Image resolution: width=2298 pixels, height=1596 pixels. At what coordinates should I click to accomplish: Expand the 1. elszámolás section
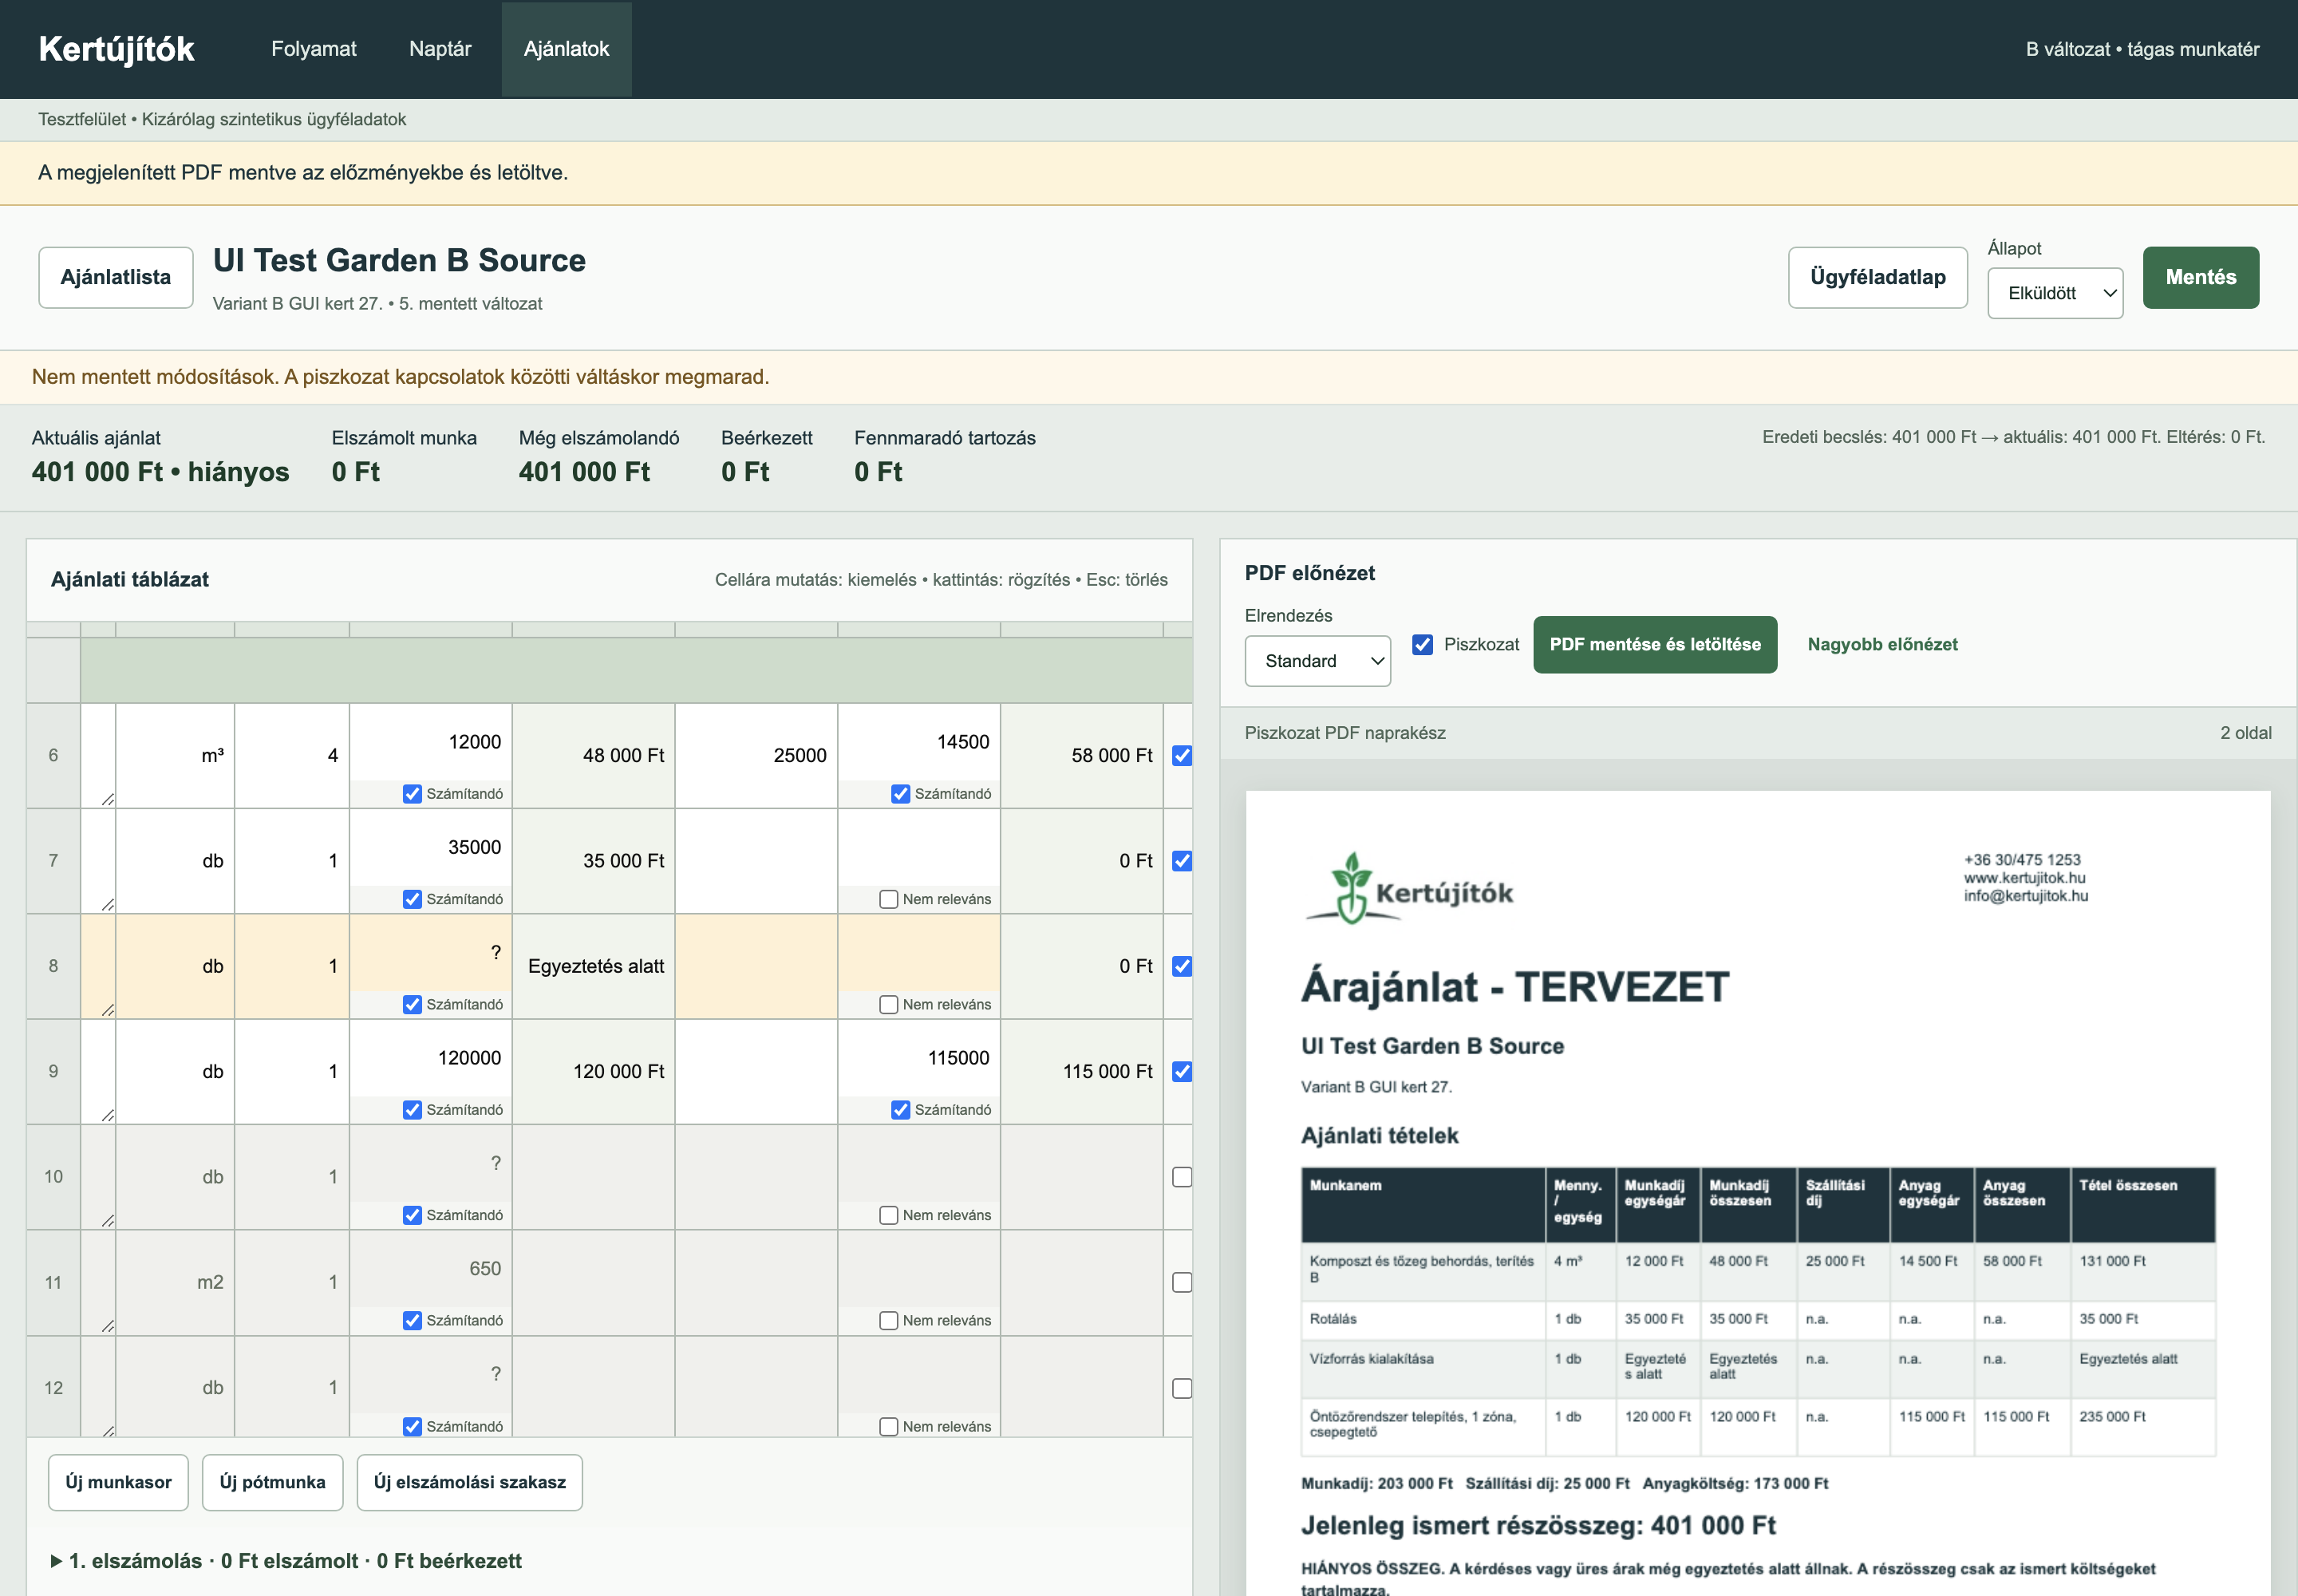286,1561
